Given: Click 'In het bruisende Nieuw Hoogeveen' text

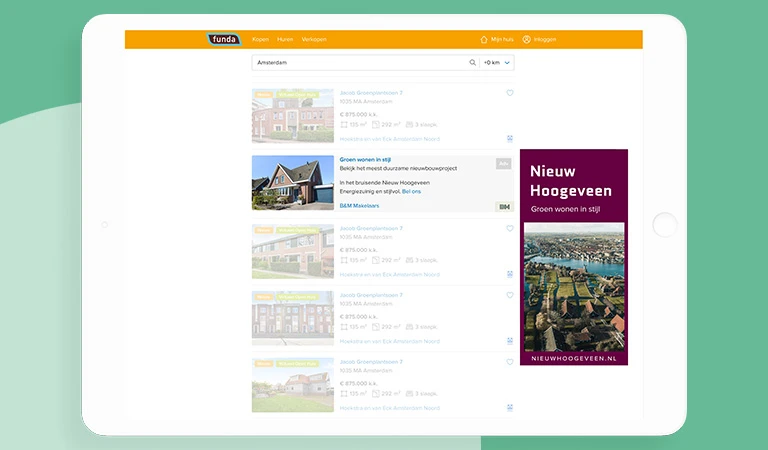Looking at the screenshot, I should tap(384, 183).
